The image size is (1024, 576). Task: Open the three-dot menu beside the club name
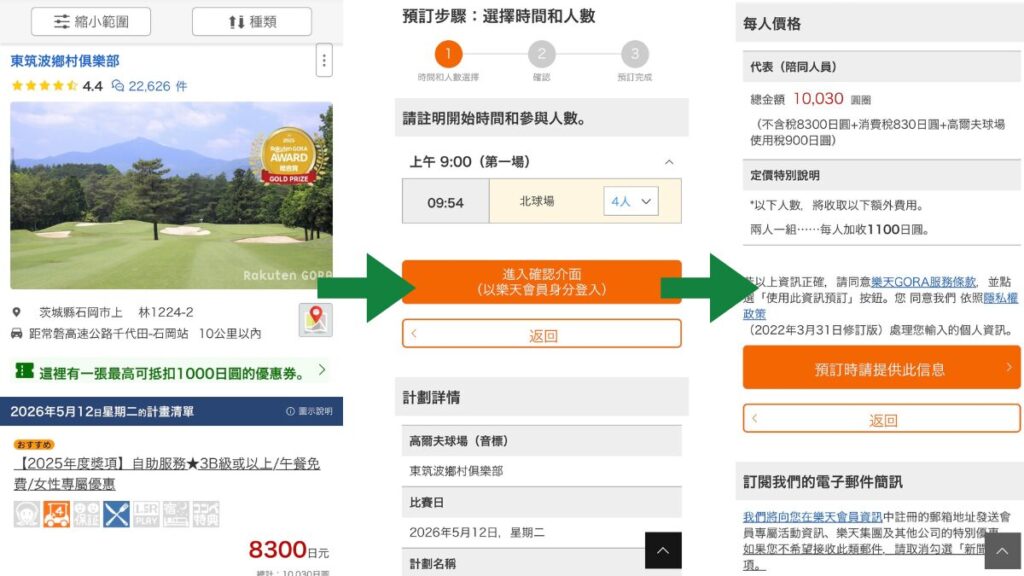pyautogui.click(x=323, y=61)
